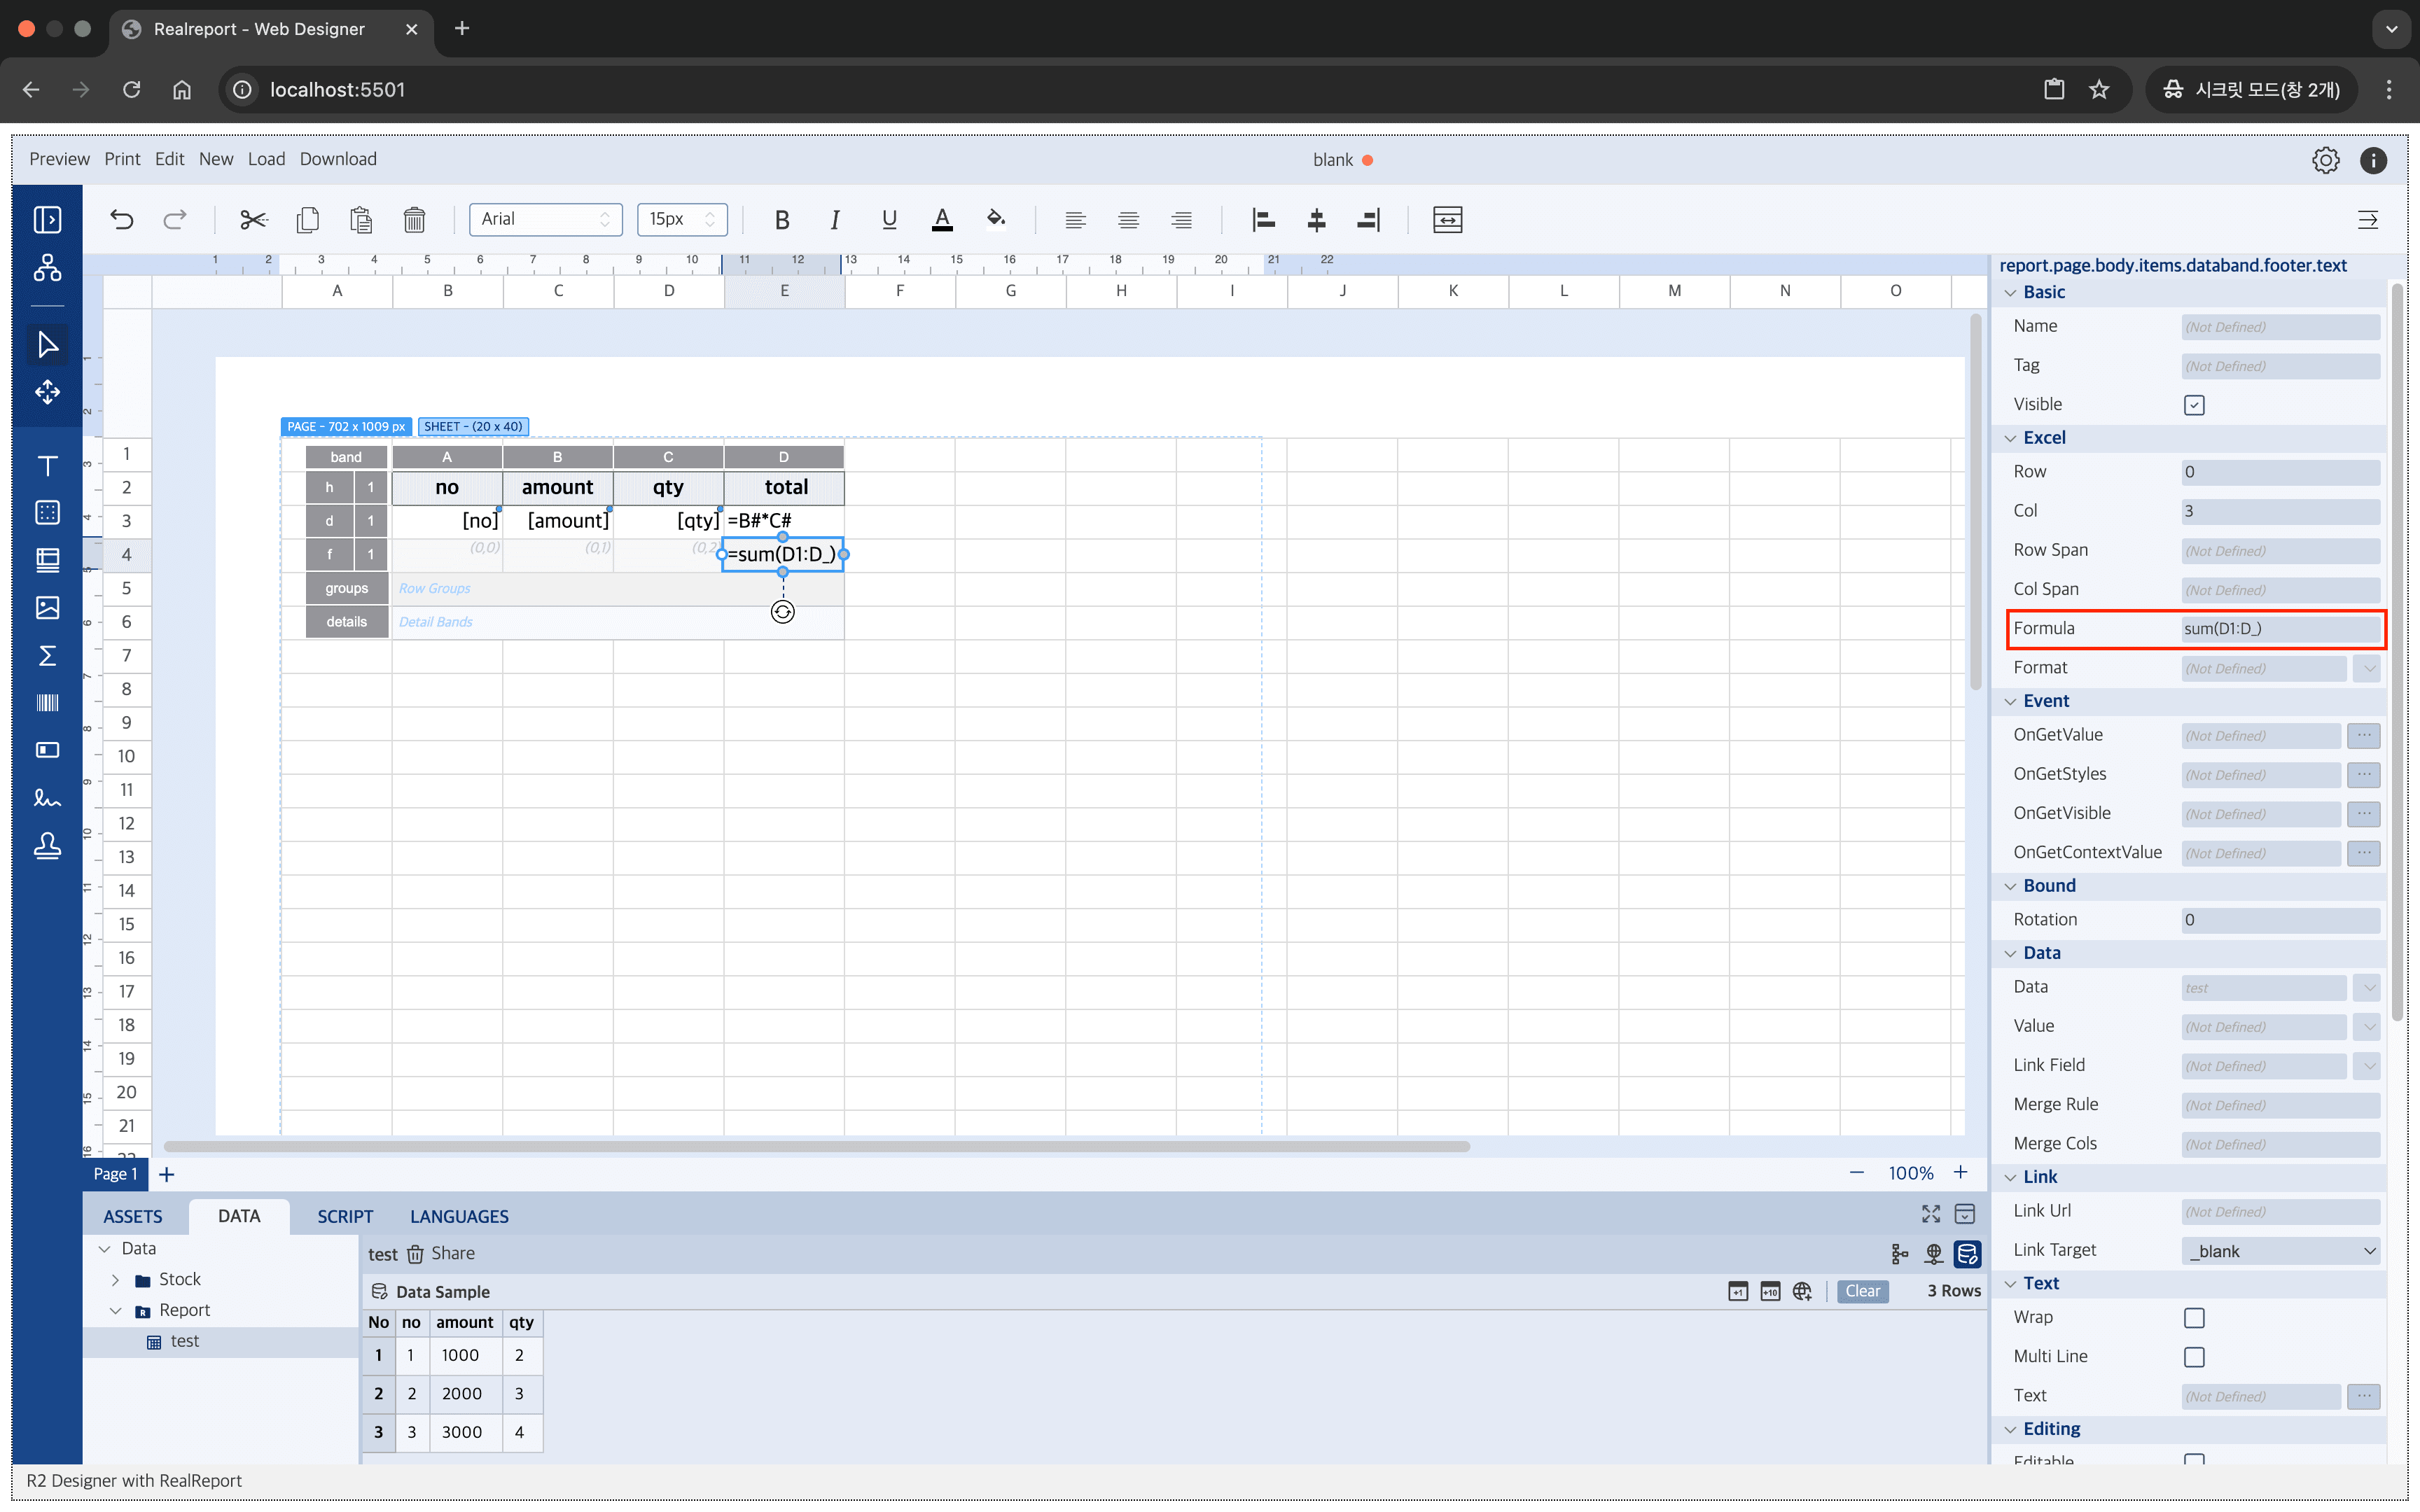The image size is (2420, 1512).
Task: Select the text tool in left sidebar
Action: pyautogui.click(x=47, y=465)
